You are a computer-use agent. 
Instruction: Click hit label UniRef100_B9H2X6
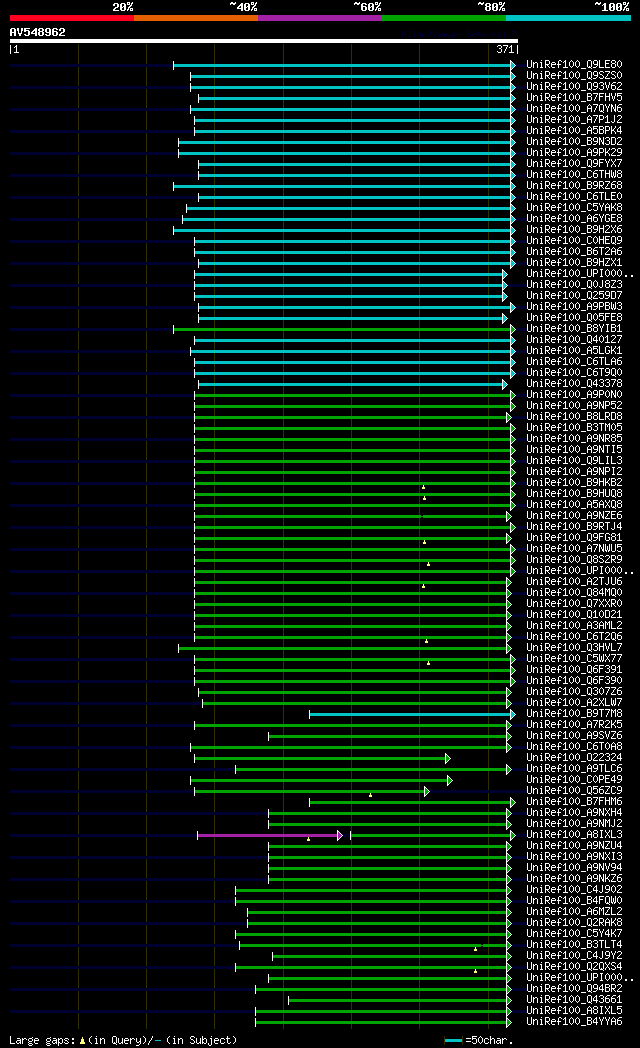[x=574, y=230]
